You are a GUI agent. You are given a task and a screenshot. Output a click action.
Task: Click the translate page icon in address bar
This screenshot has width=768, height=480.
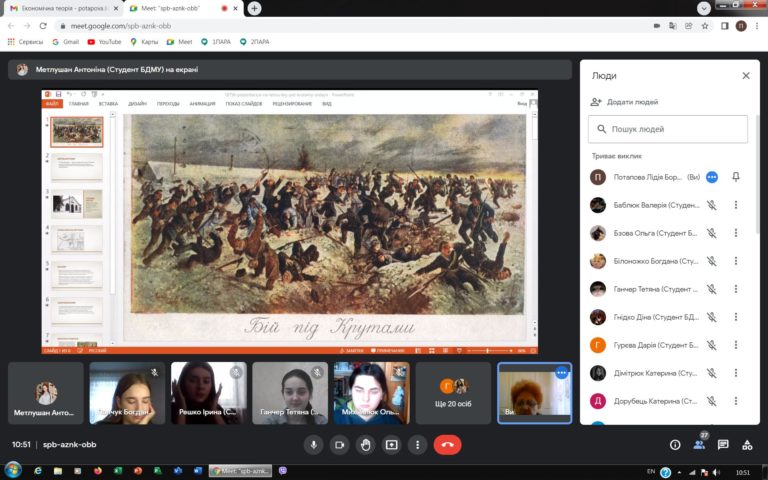tap(672, 26)
